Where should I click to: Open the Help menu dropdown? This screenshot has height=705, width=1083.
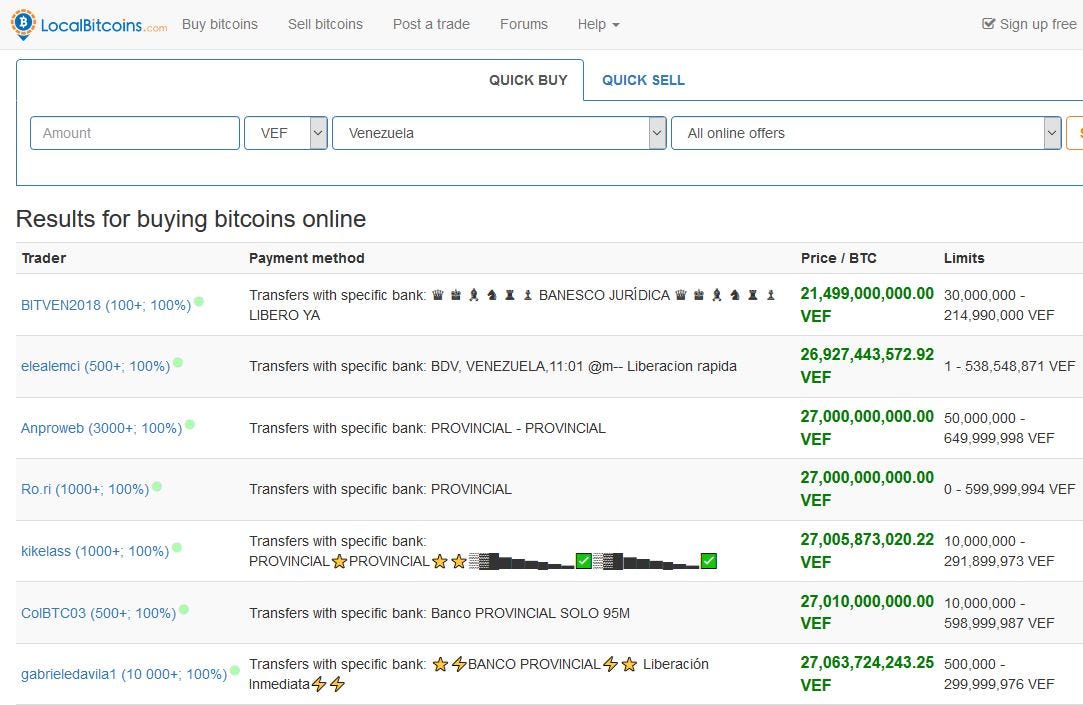[598, 24]
